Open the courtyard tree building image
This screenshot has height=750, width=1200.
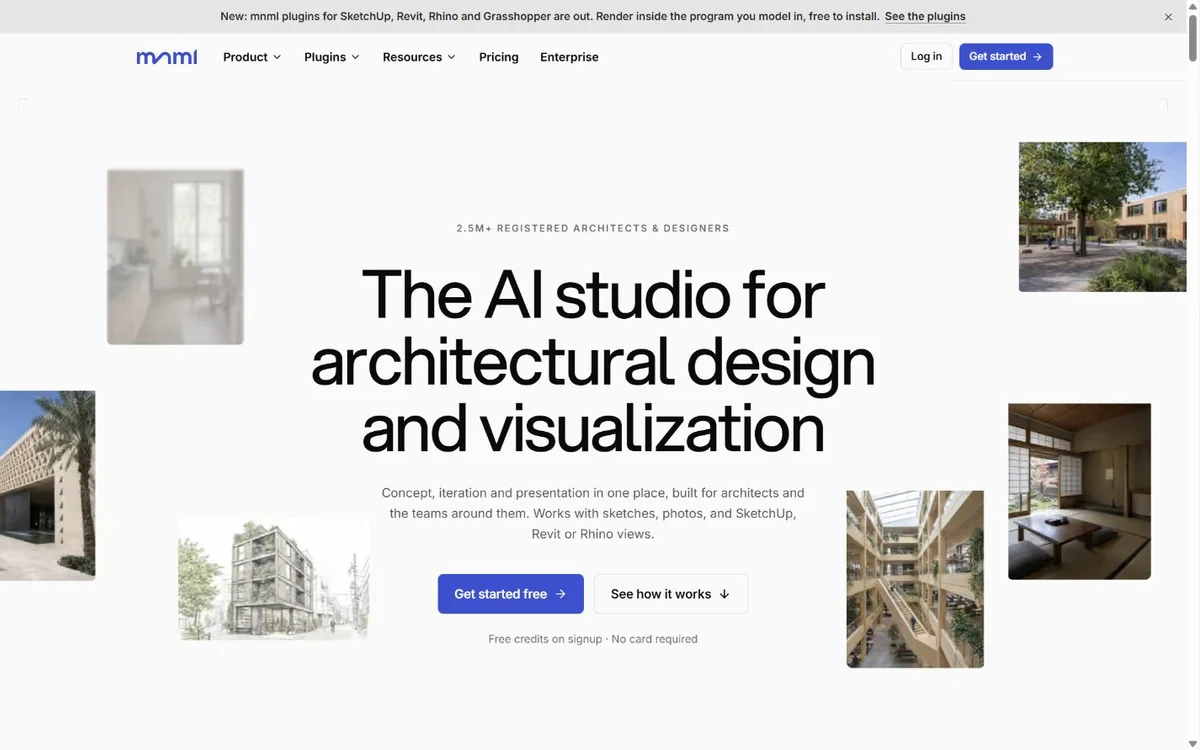coord(1102,217)
